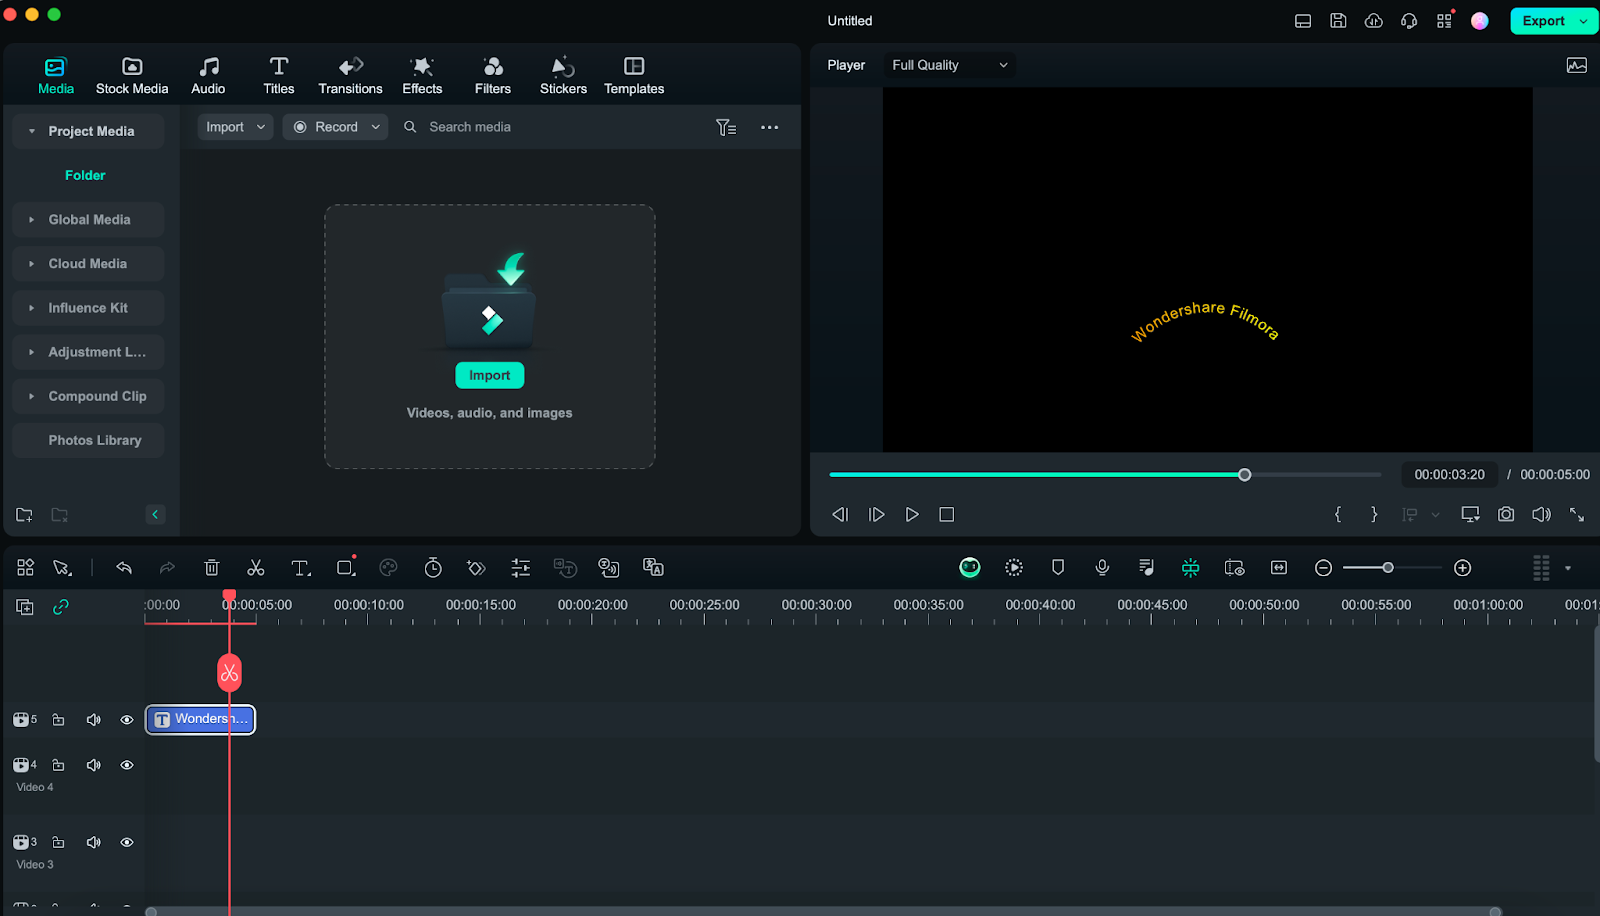Collapse the media sidebar panel
Image resolution: width=1600 pixels, height=916 pixels.
click(155, 515)
